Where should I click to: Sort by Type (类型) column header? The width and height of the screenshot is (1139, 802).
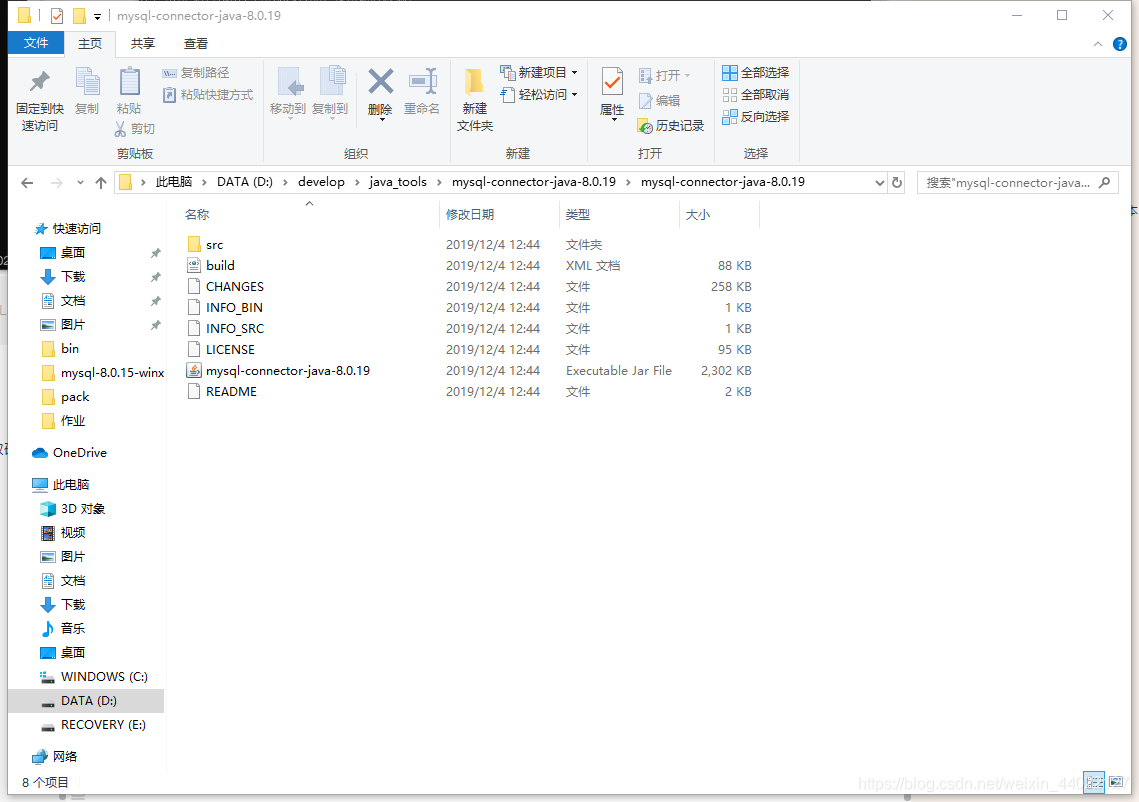tap(577, 215)
